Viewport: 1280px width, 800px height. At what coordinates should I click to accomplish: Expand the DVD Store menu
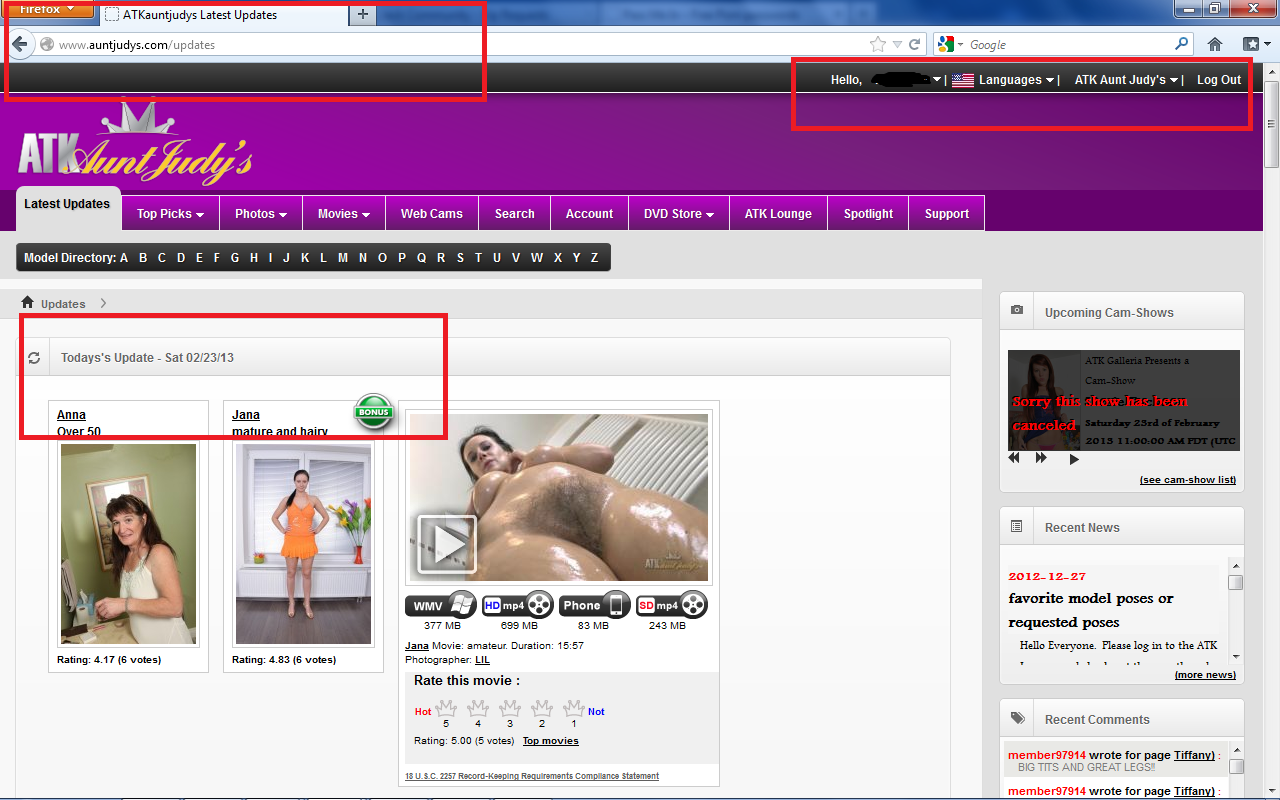(678, 214)
